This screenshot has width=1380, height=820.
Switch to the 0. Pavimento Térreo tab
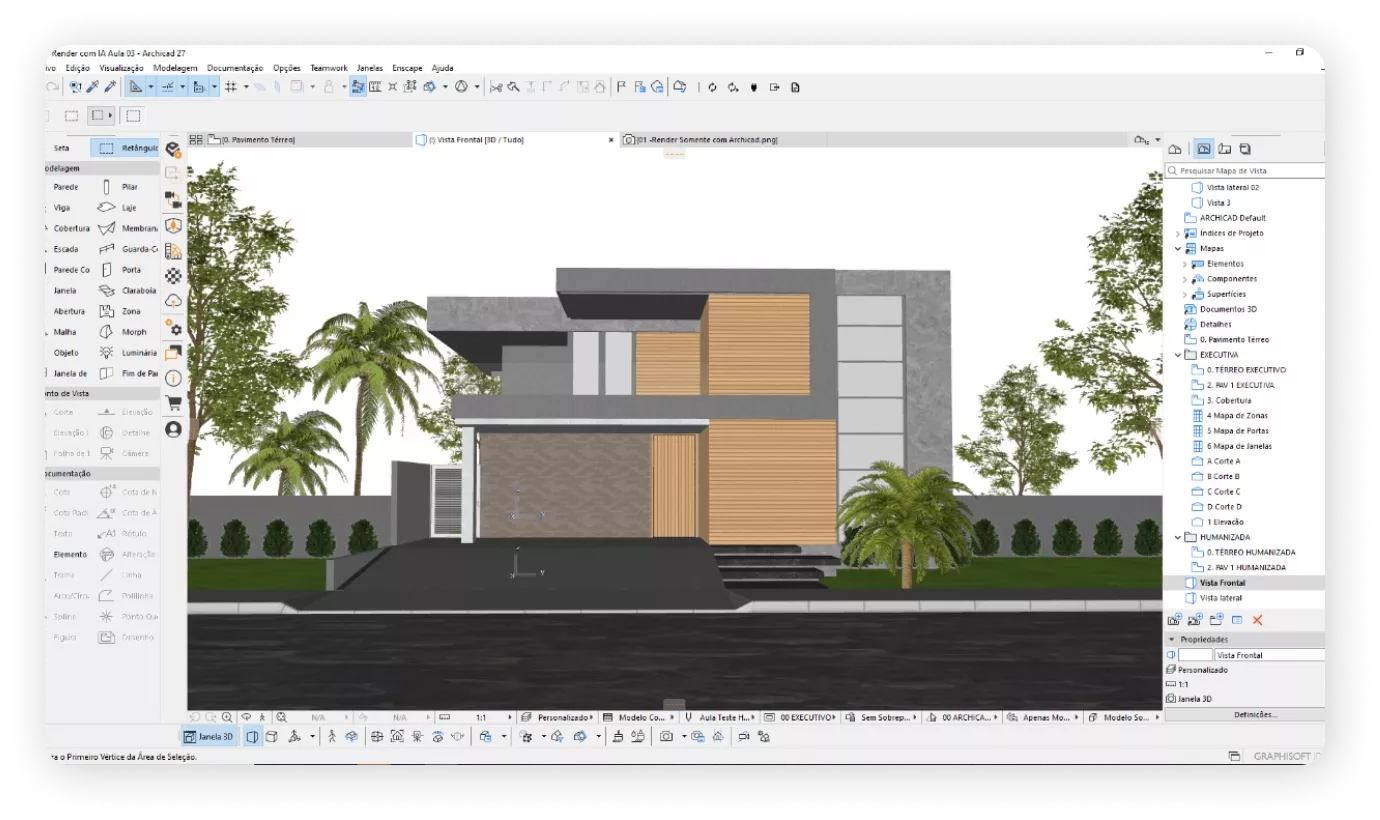point(258,140)
